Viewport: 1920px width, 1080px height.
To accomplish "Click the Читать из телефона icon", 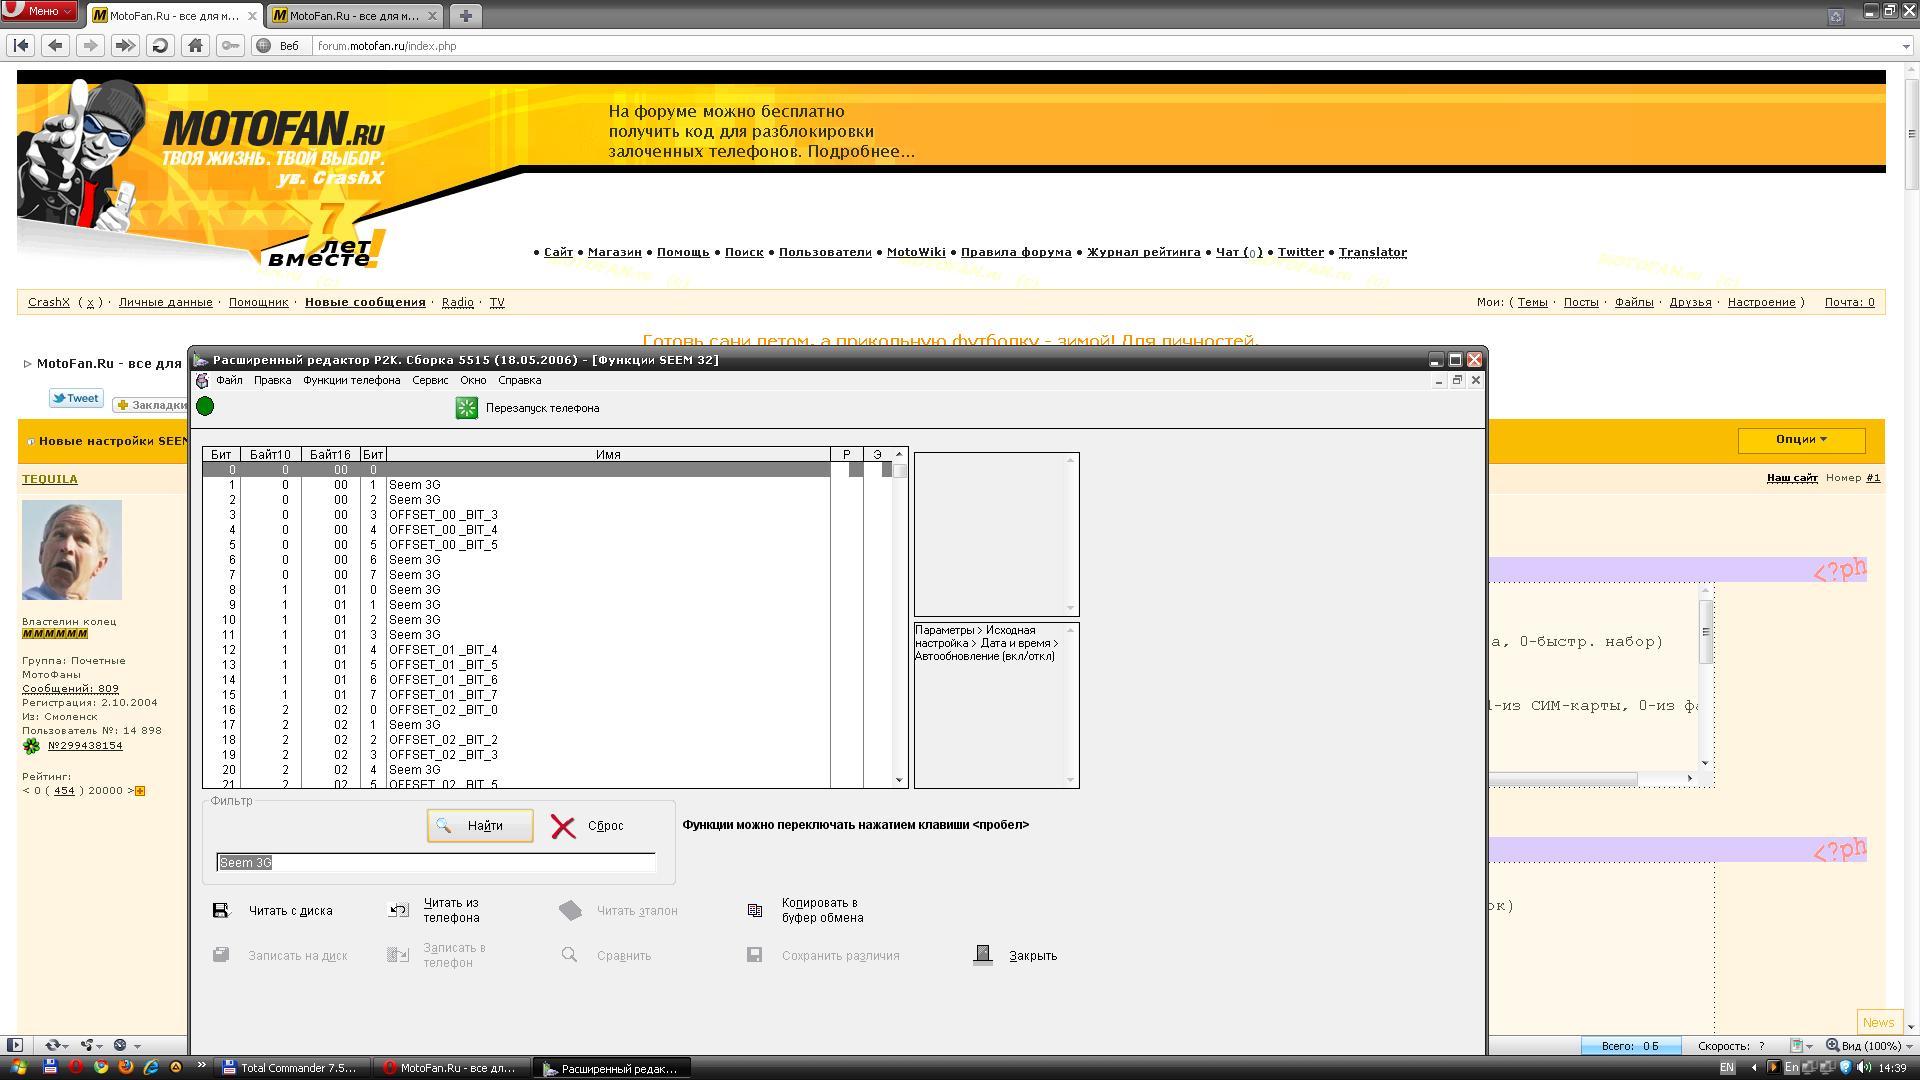I will 398,910.
